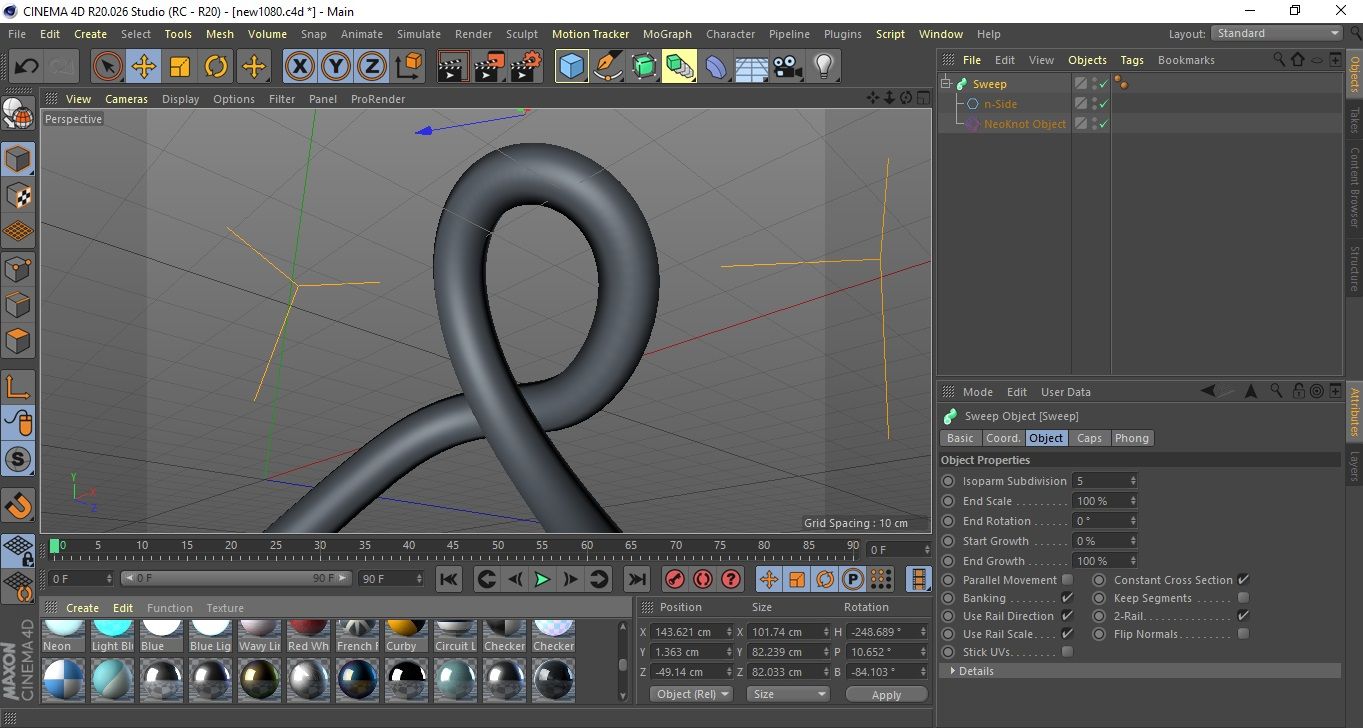Render the active view
The image size is (1363, 728).
[x=453, y=67]
